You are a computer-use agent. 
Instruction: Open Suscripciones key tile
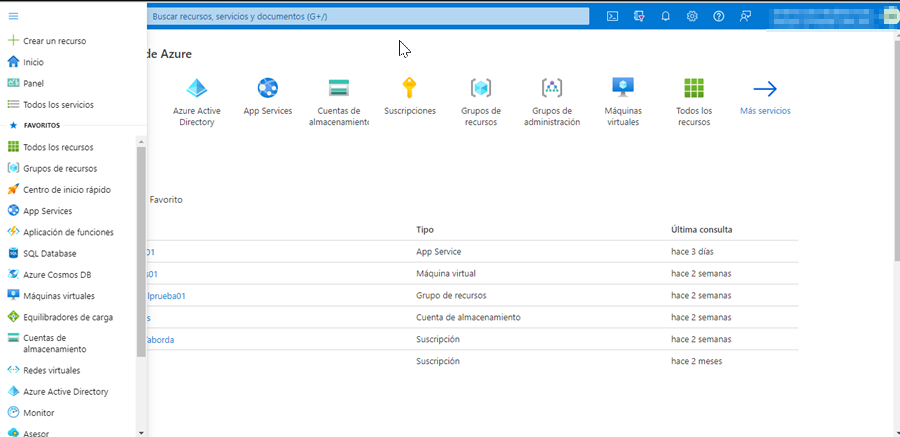coord(410,96)
